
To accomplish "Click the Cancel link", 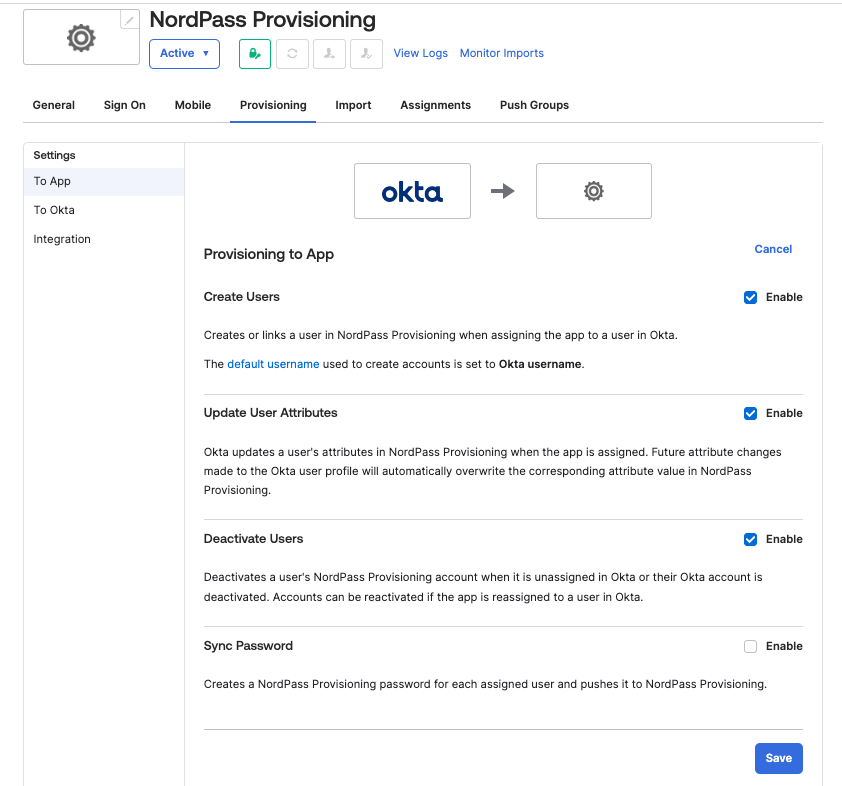I will coord(773,249).
